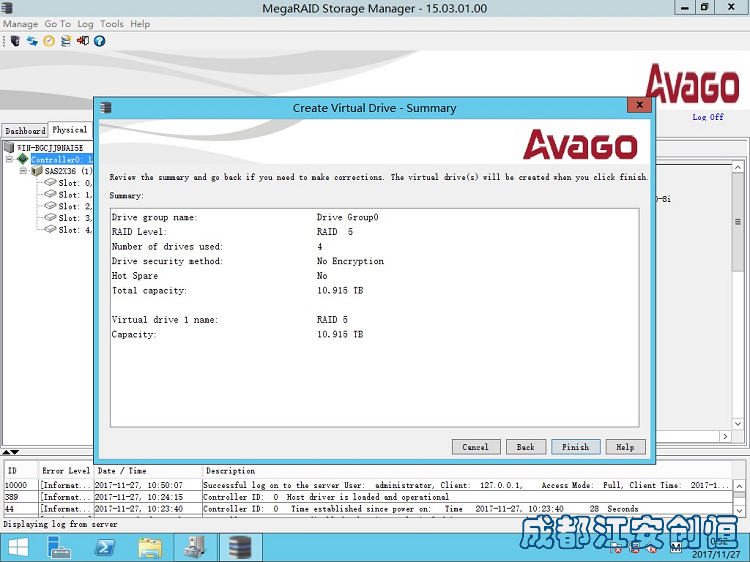
Task: Collapse the Controller0 tree node
Action: (x=9, y=159)
